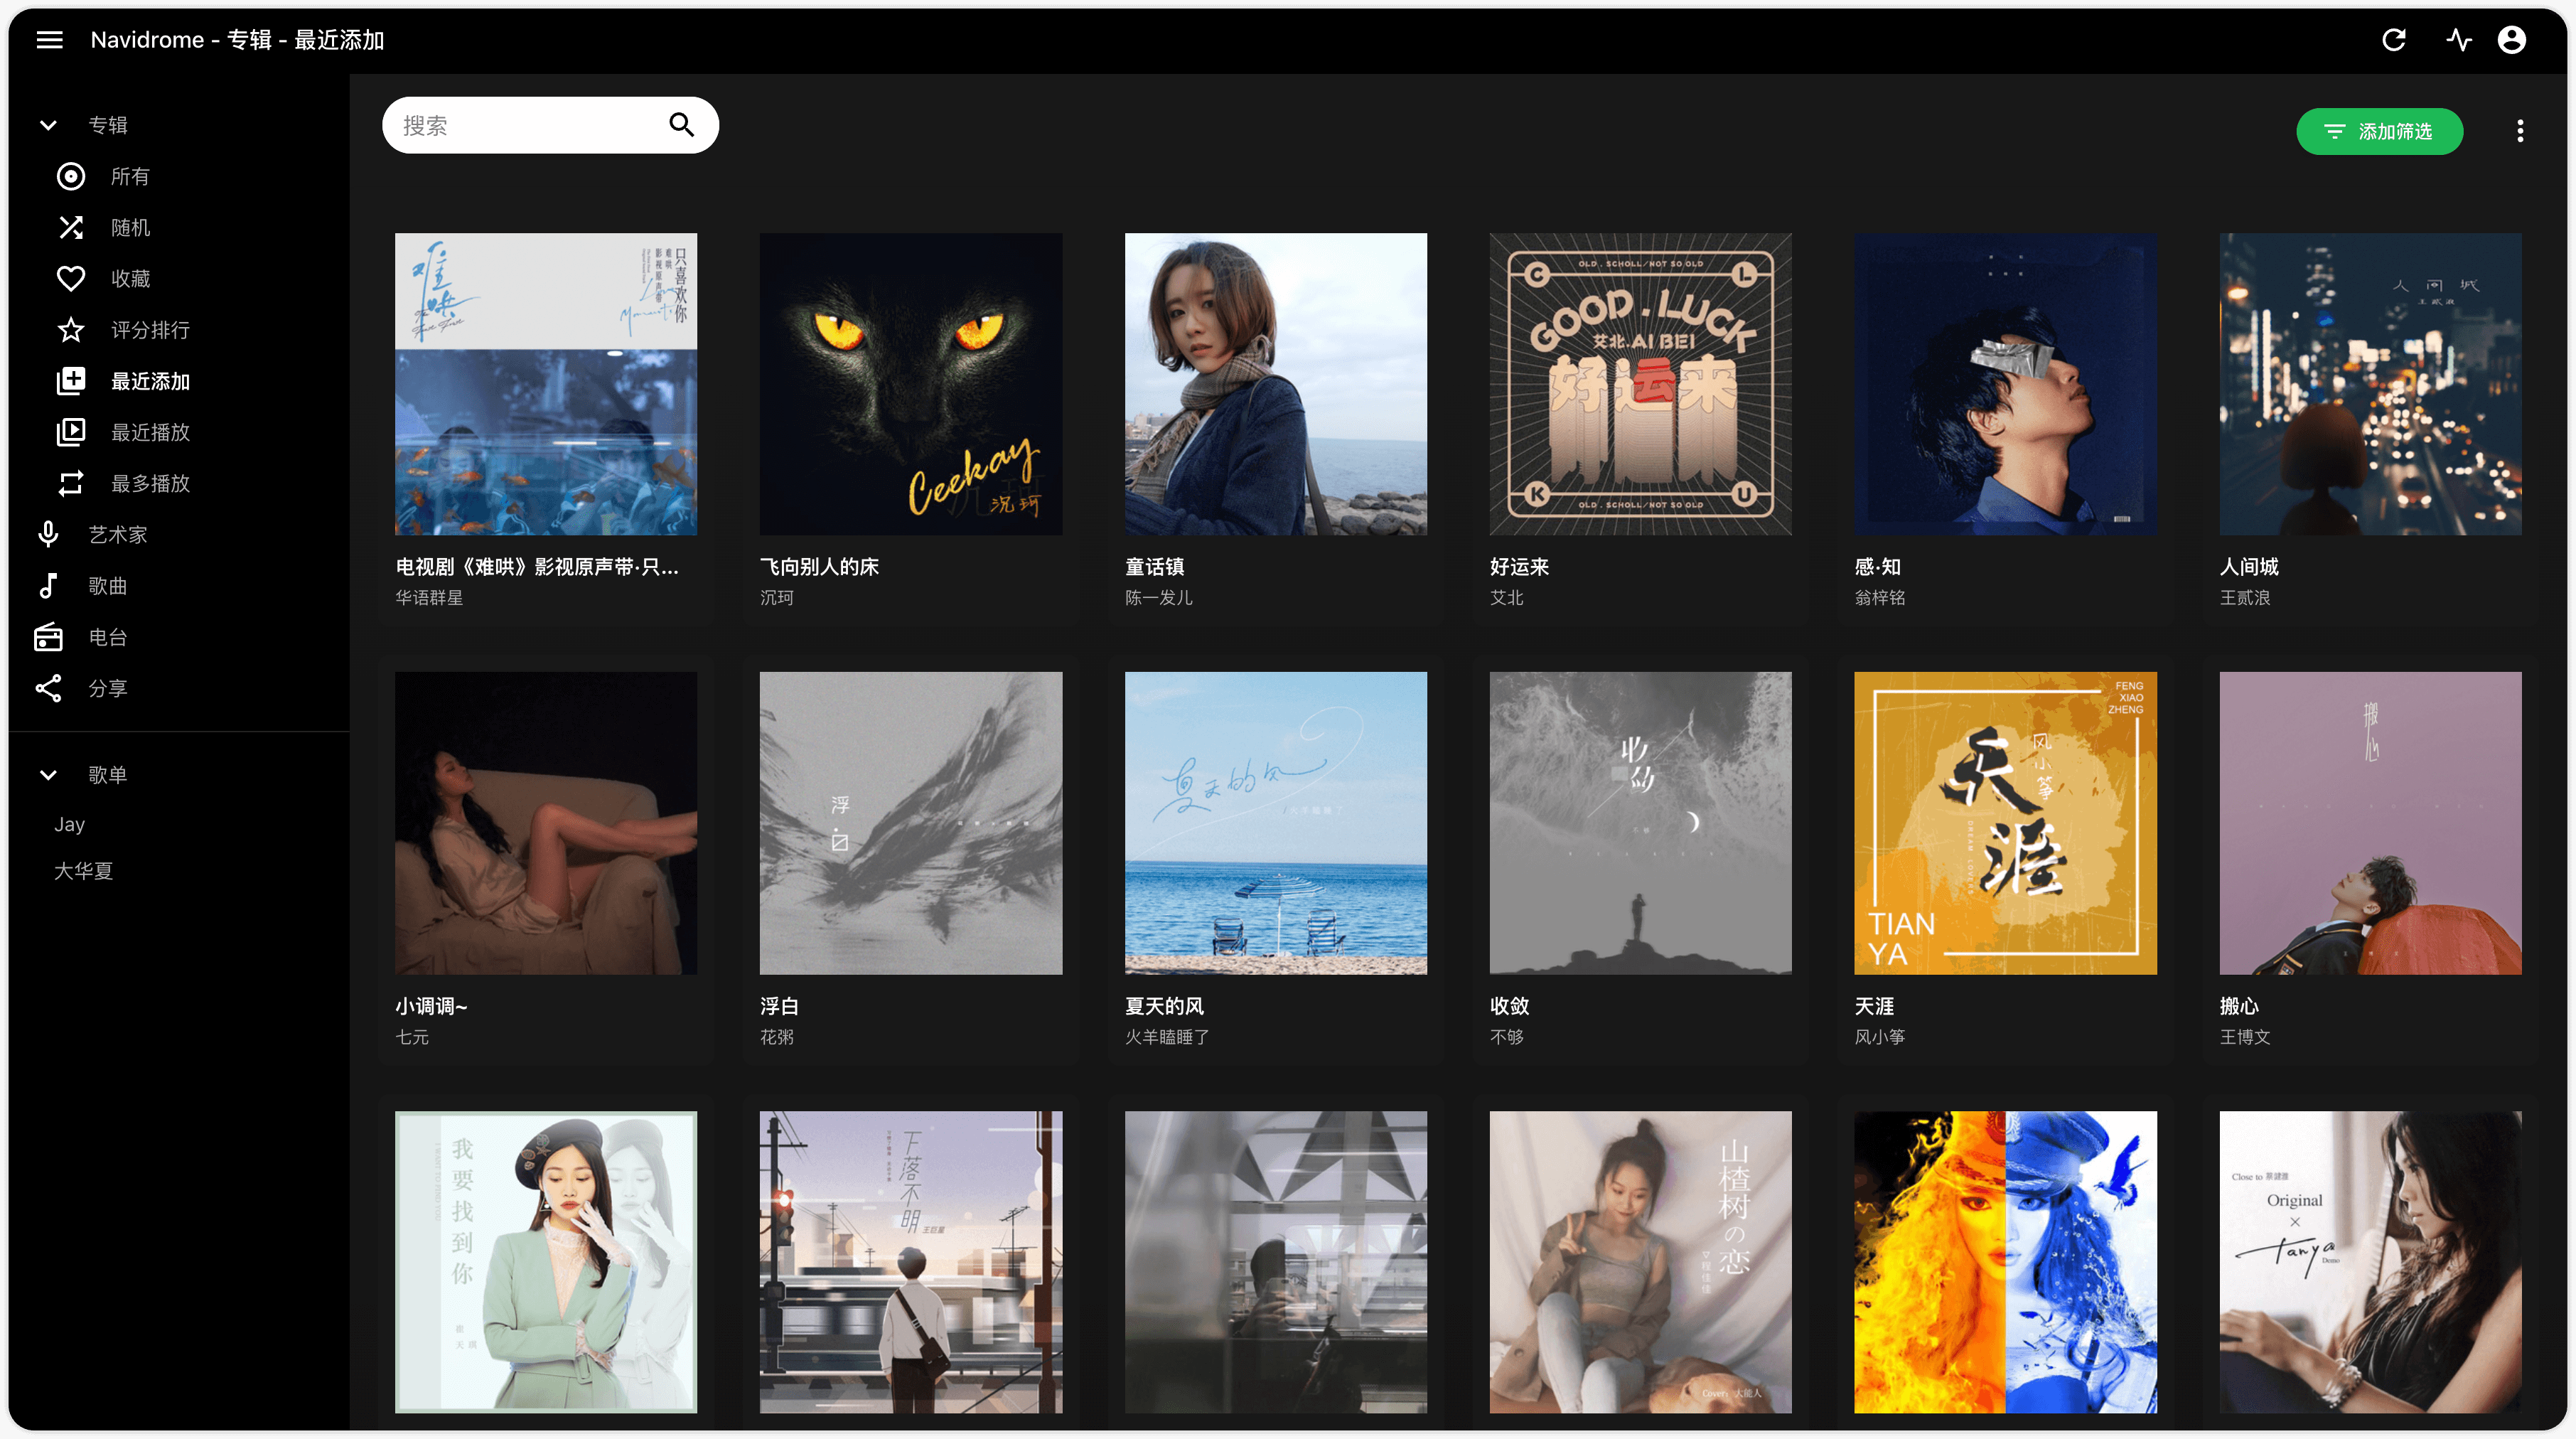The image size is (2576, 1439).
Task: Click the 评分排行 star icon
Action: 71,330
